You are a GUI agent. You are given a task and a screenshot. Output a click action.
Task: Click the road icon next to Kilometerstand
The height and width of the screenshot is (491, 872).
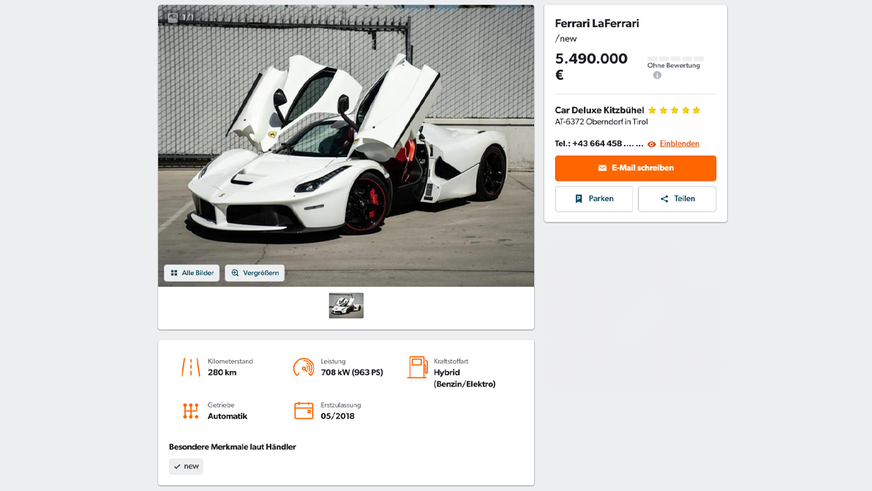pos(191,367)
